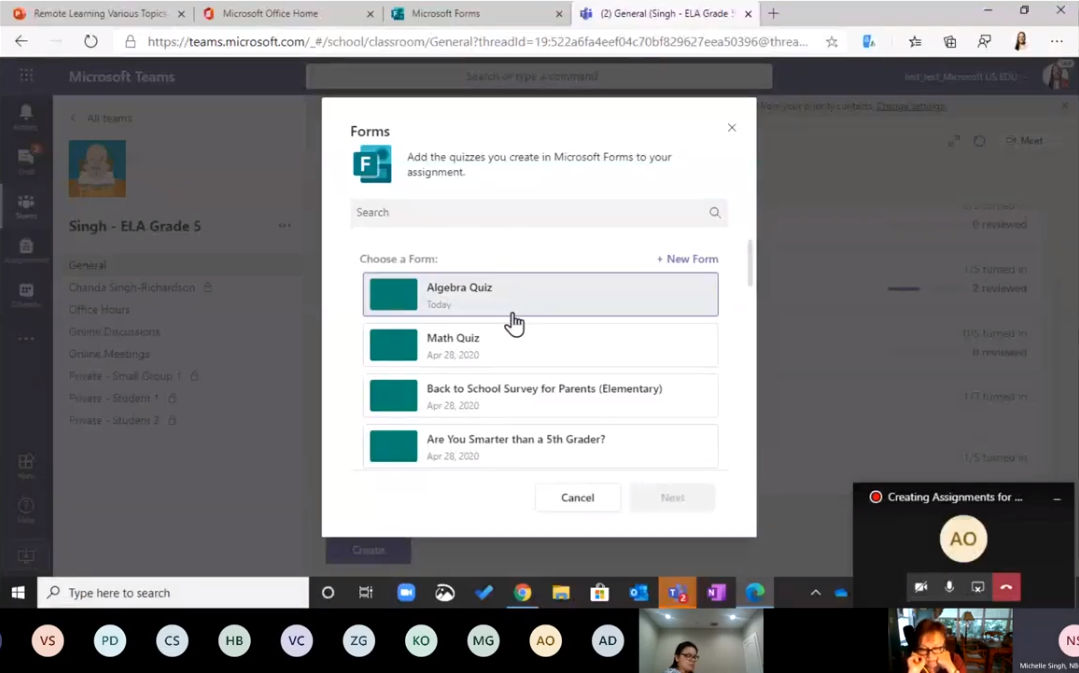1079x673 pixels.
Task: Switch to Microsoft Forms browser tab
Action: pyautogui.click(x=445, y=13)
